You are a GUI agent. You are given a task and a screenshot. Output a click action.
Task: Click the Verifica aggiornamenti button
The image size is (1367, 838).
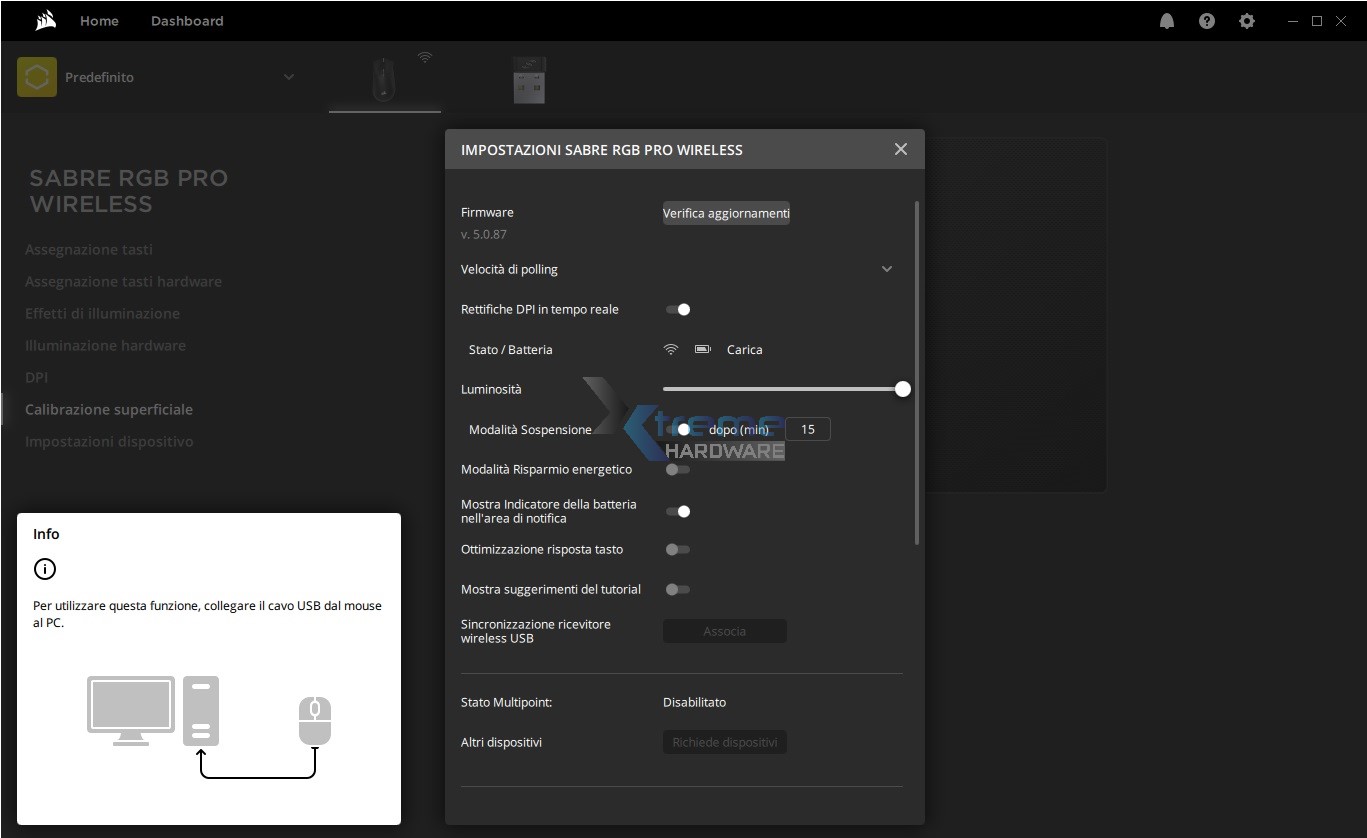tap(726, 213)
